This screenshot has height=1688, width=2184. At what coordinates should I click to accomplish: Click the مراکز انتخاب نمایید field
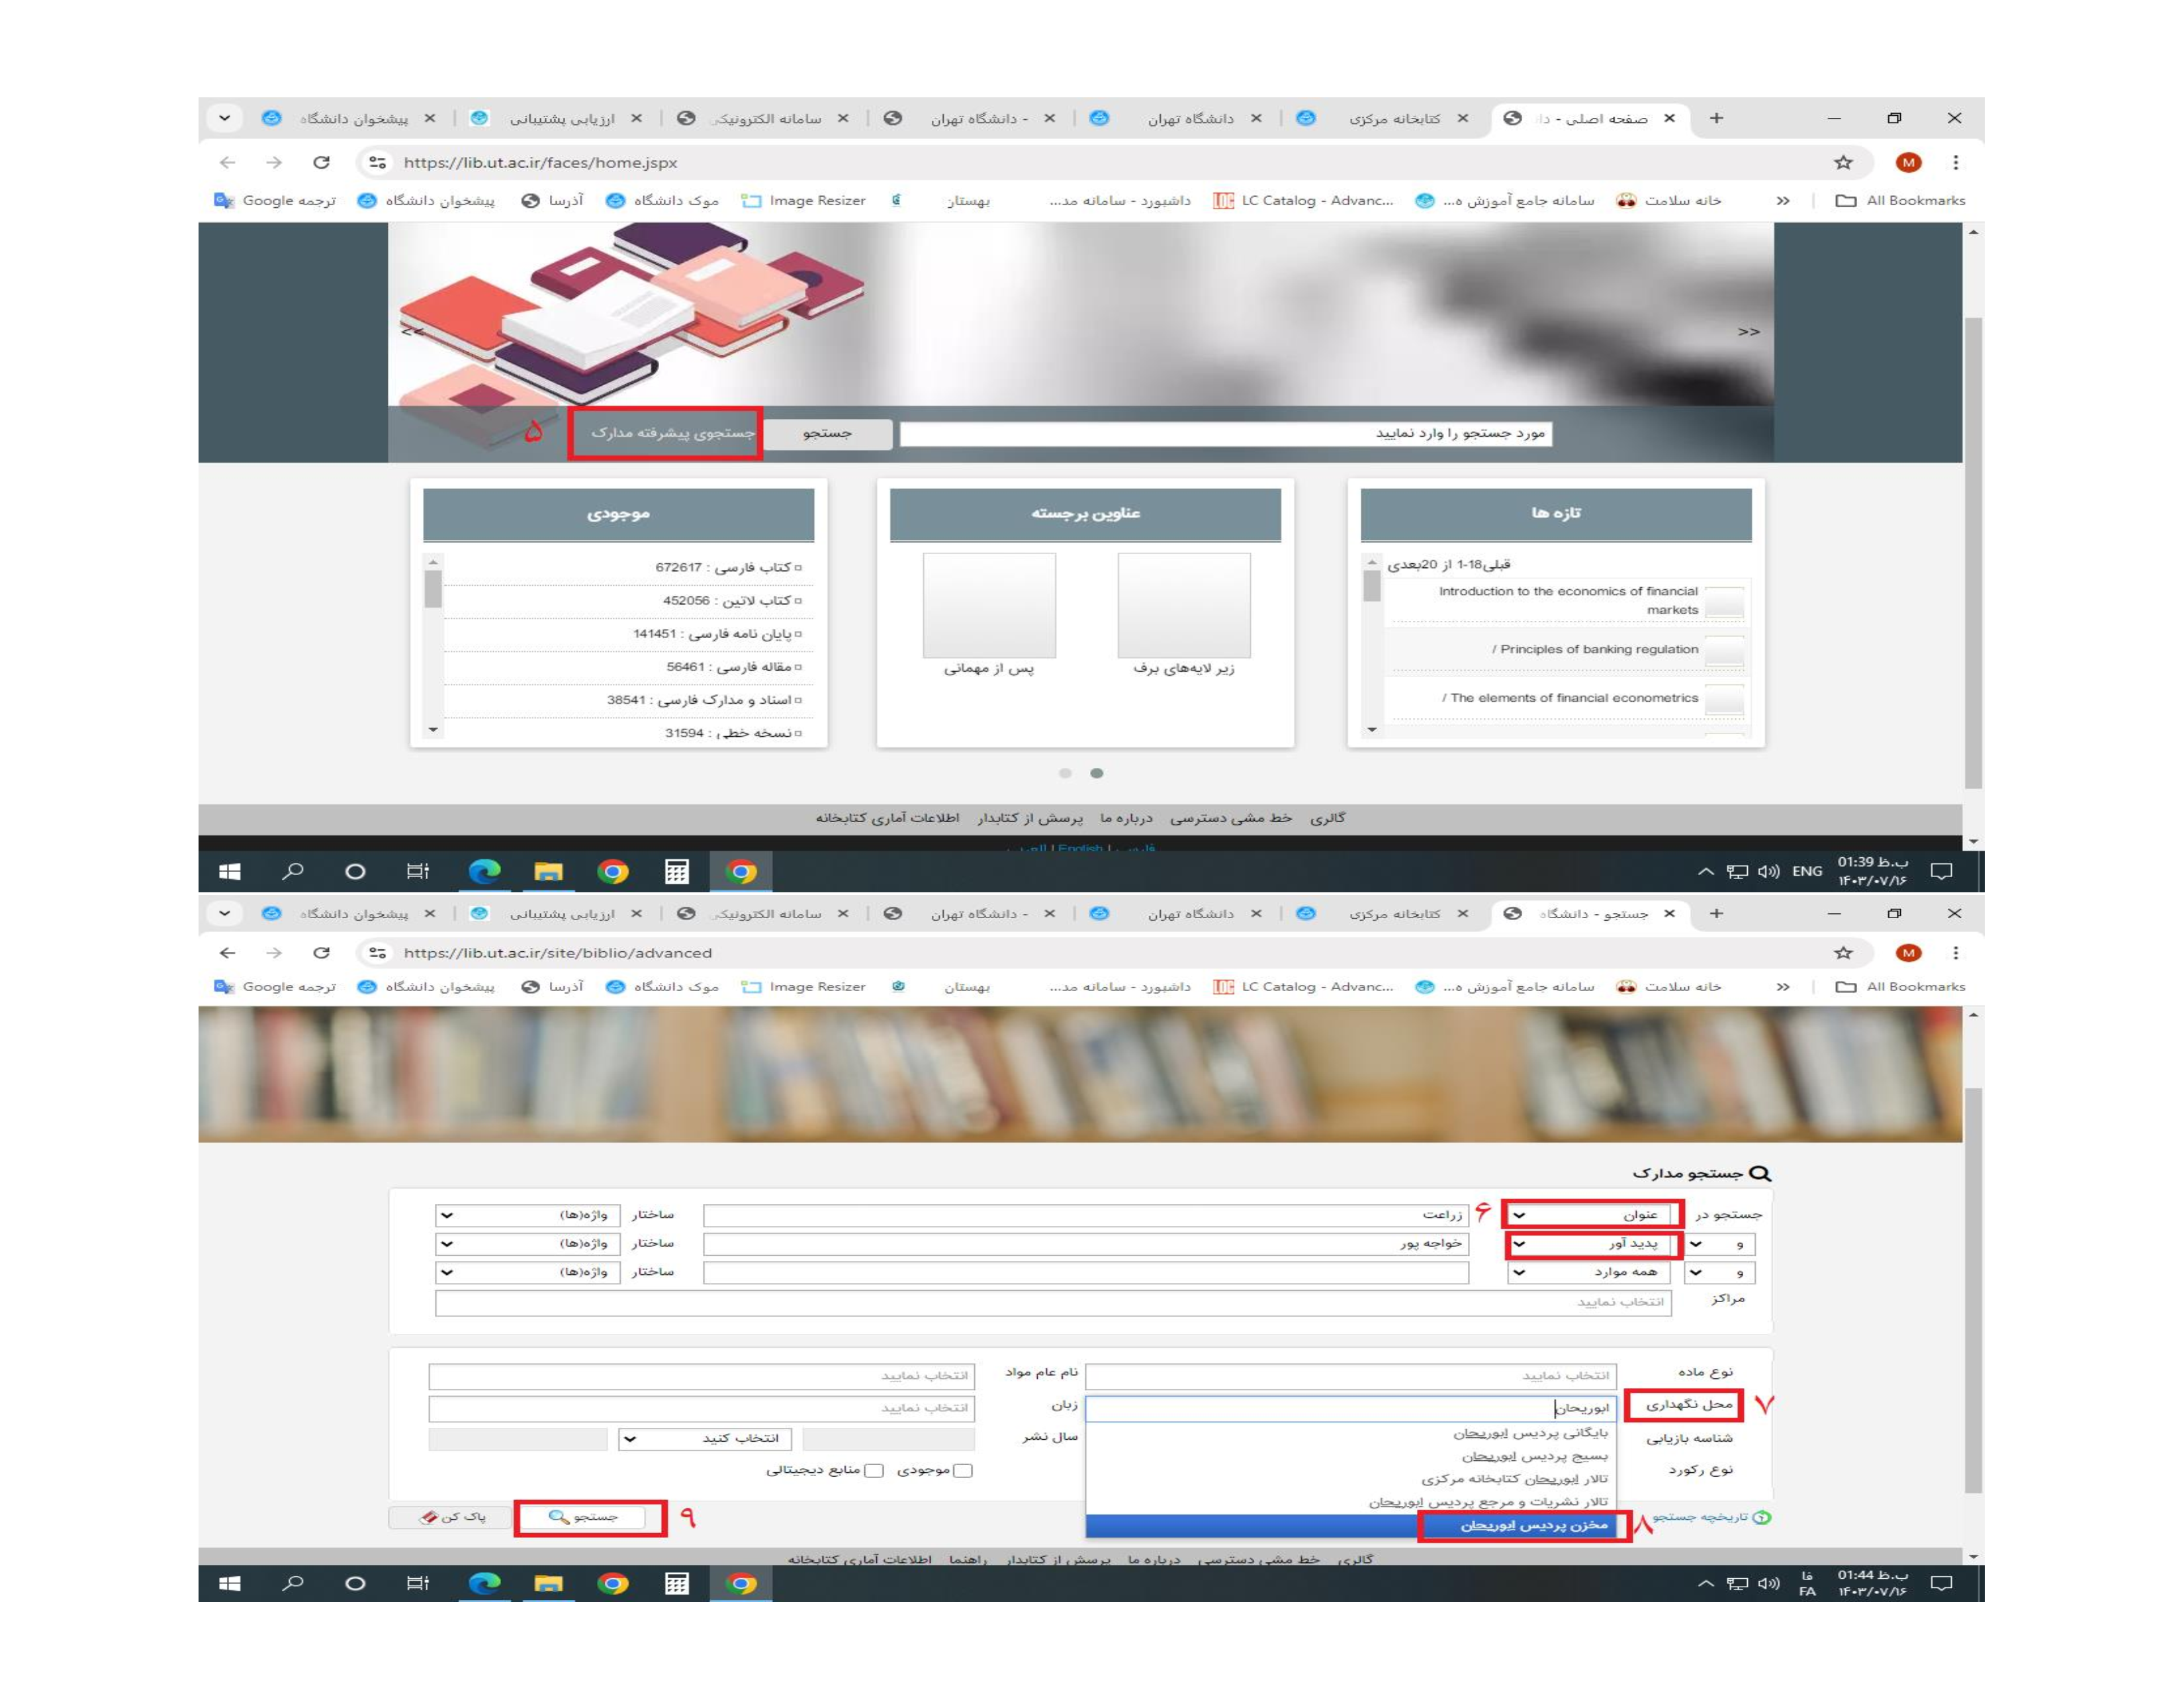coord(1053,1302)
